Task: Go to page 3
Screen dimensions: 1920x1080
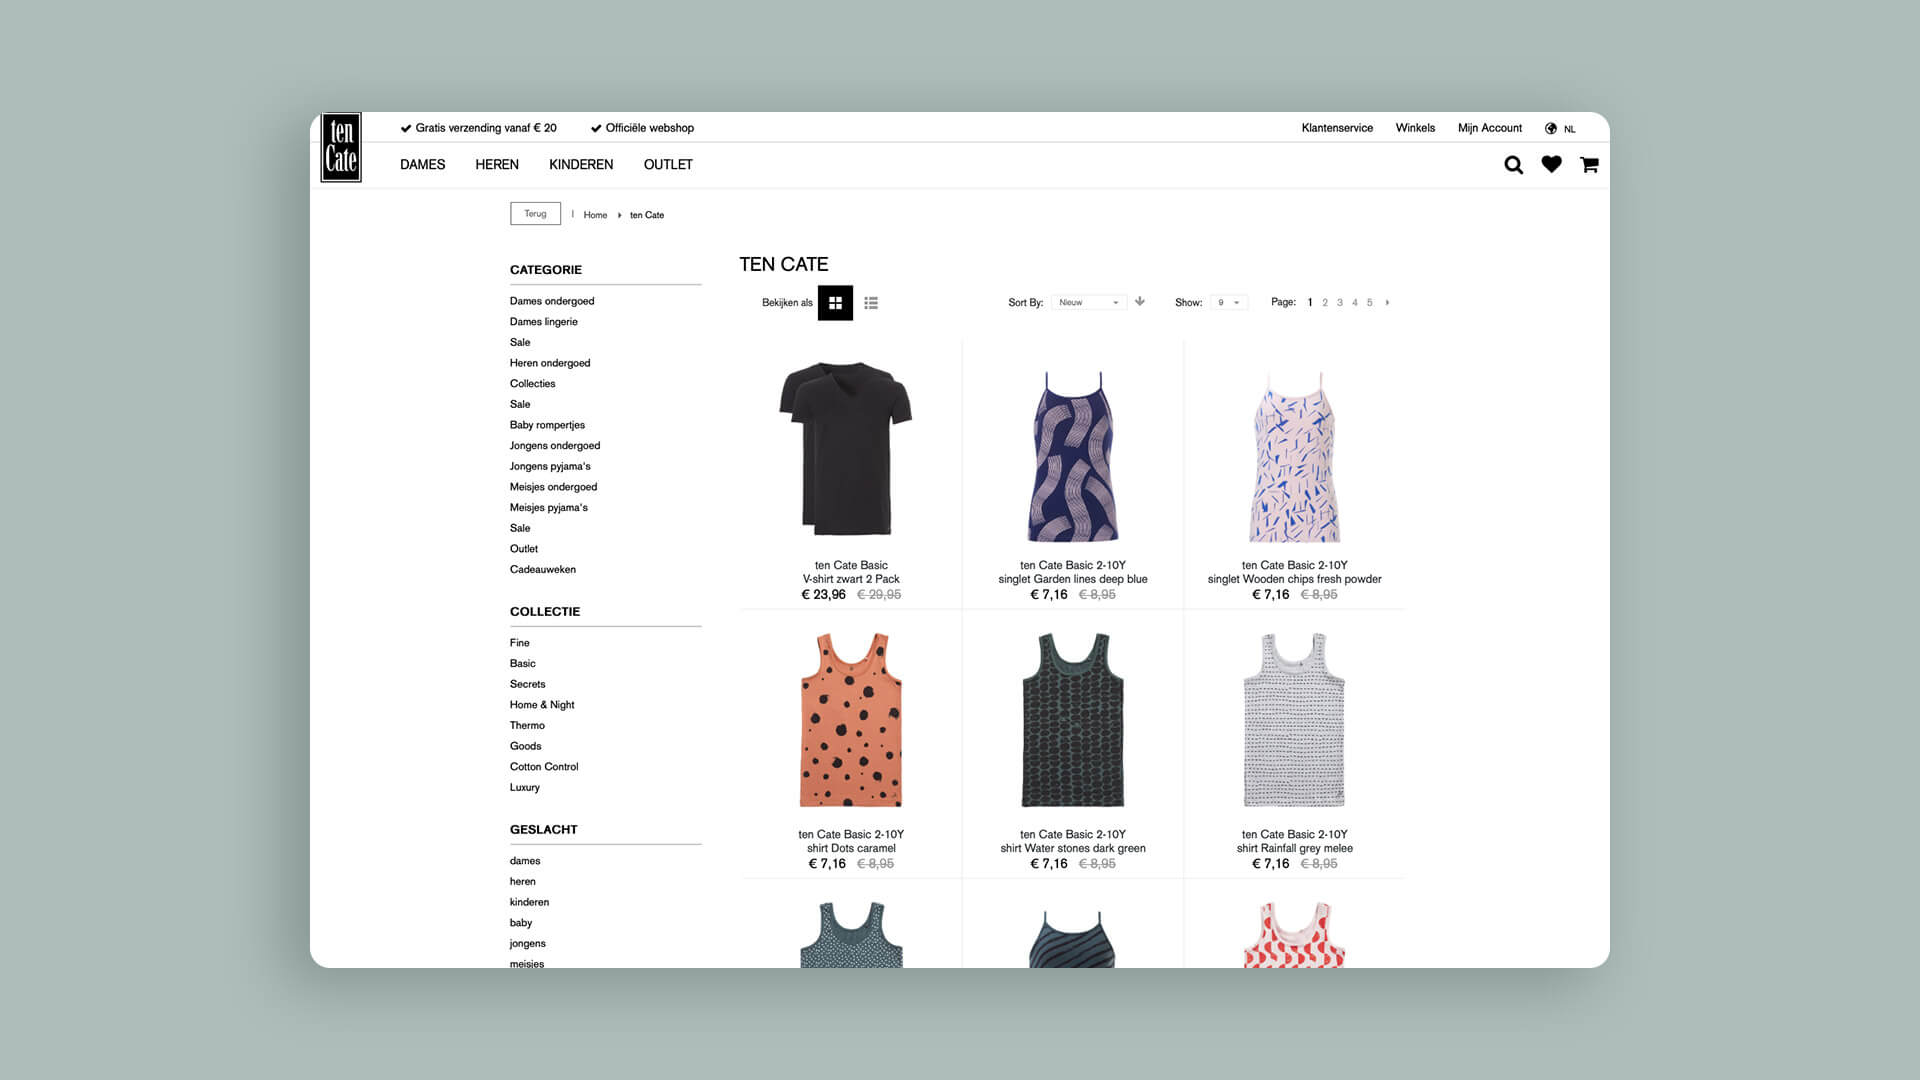Action: (x=1340, y=302)
